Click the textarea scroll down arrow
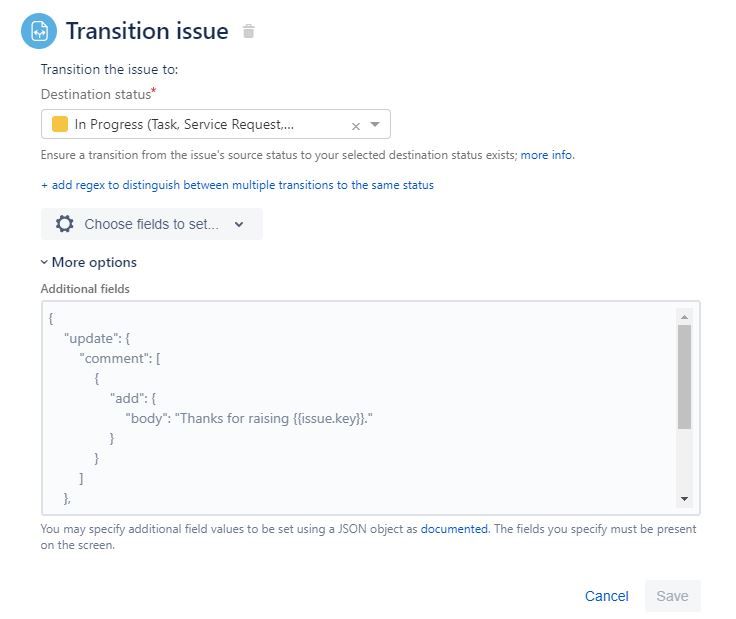The image size is (736, 619). click(x=684, y=498)
